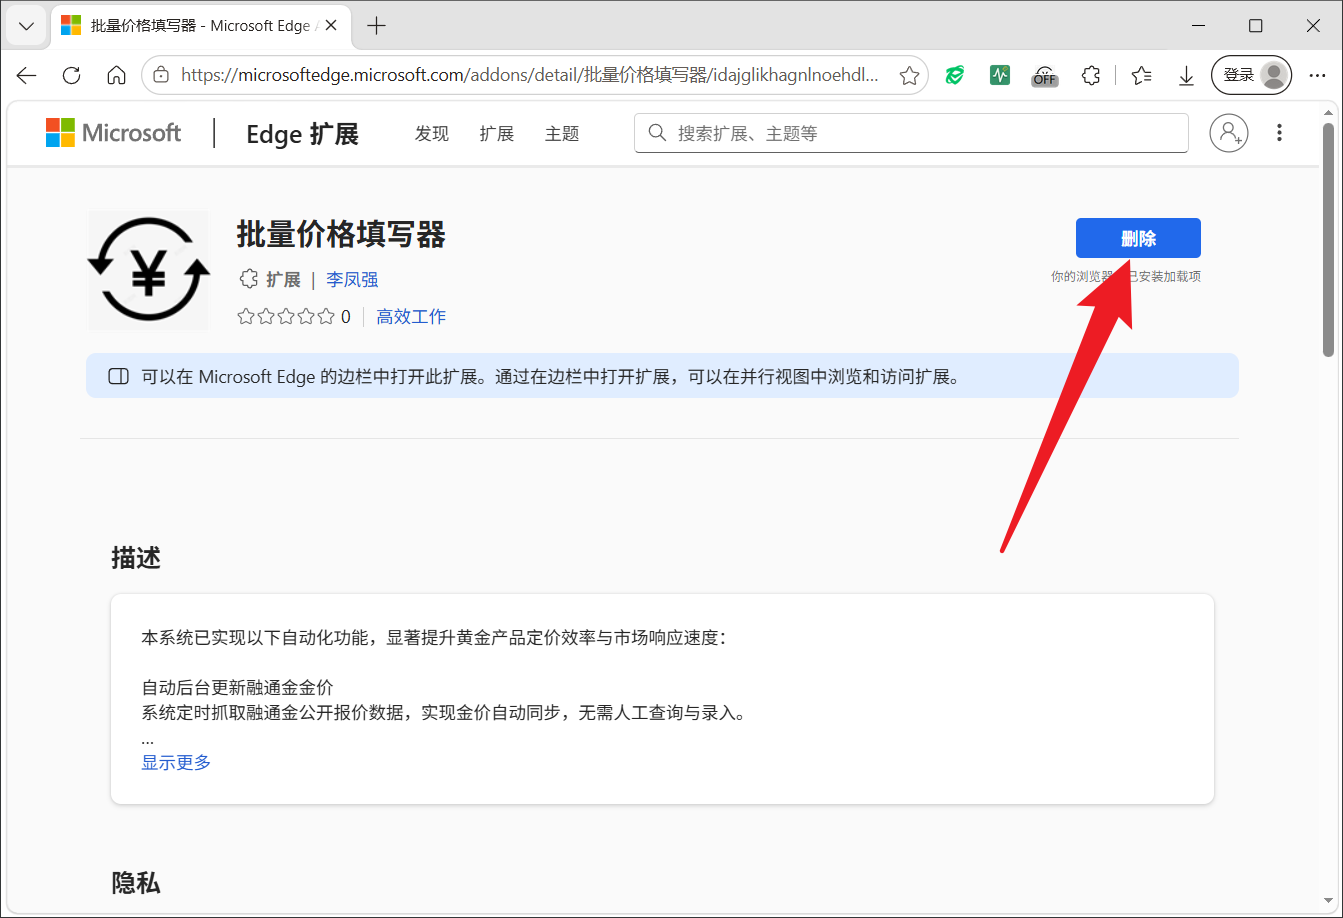Click the browser back arrow
The width and height of the screenshot is (1343, 918).
pyautogui.click(x=27, y=76)
